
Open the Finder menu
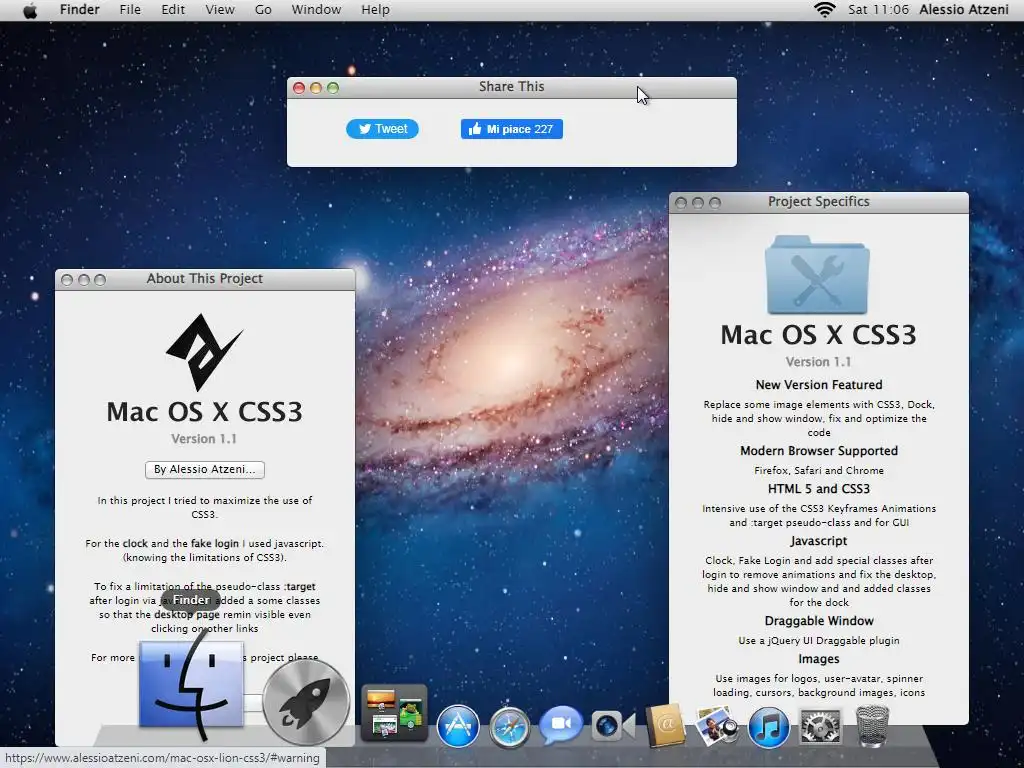coord(80,10)
